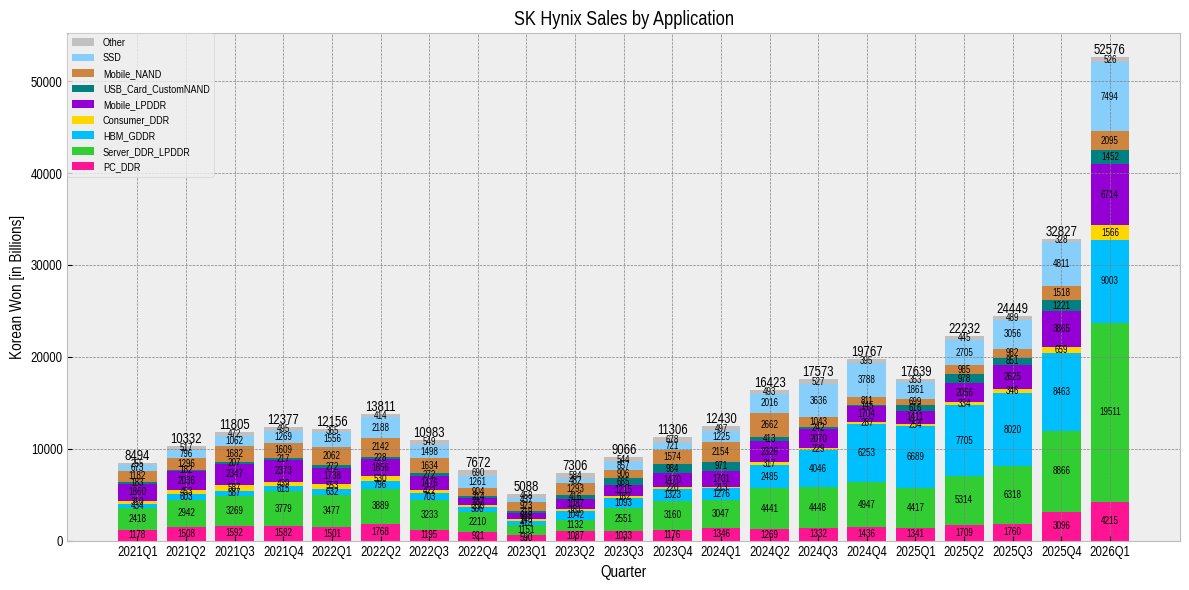
Task: Click the 10000 y-axis tick label
Action: tap(48, 449)
